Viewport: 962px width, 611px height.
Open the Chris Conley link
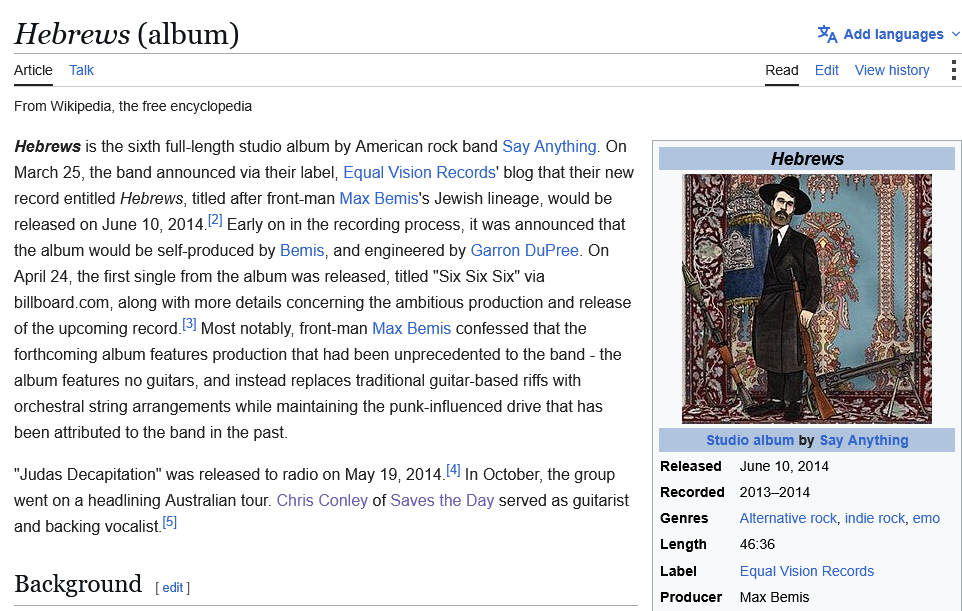pos(322,501)
